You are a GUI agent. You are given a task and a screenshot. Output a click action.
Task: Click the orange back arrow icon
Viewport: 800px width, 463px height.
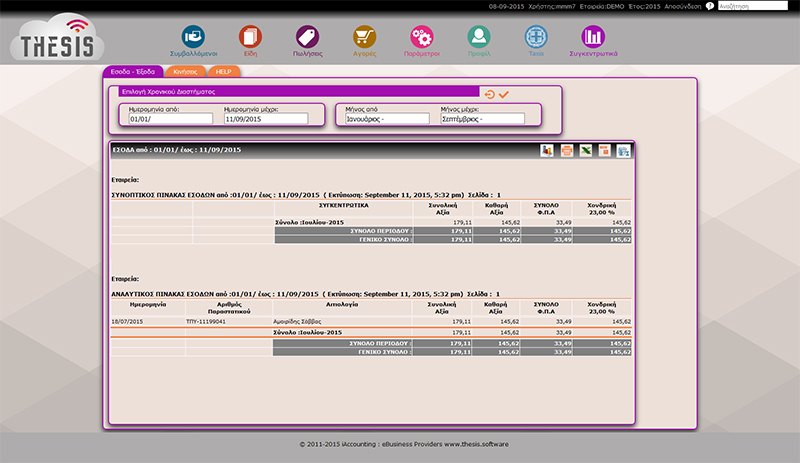tap(489, 94)
